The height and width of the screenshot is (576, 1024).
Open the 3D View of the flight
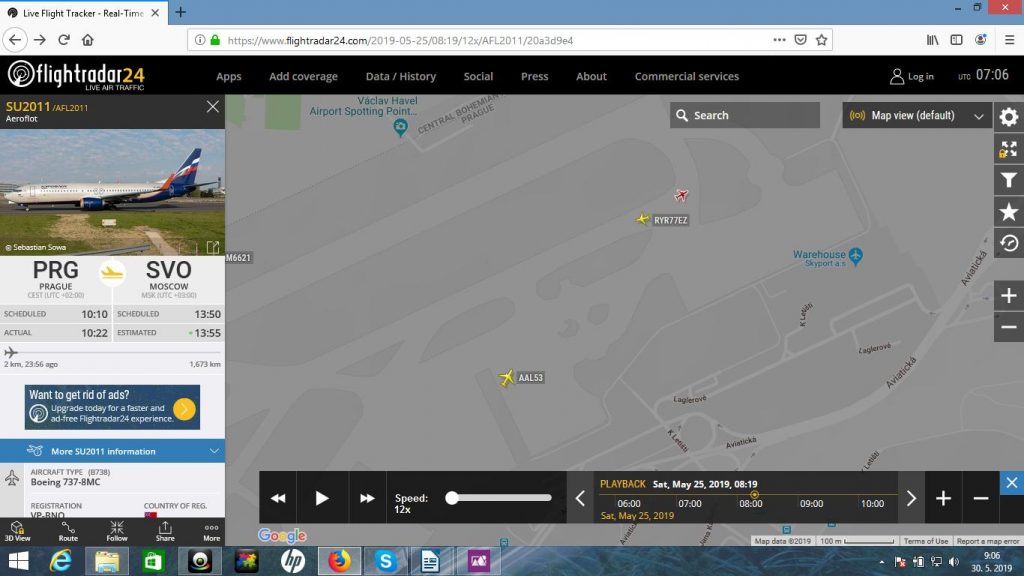coord(18,532)
